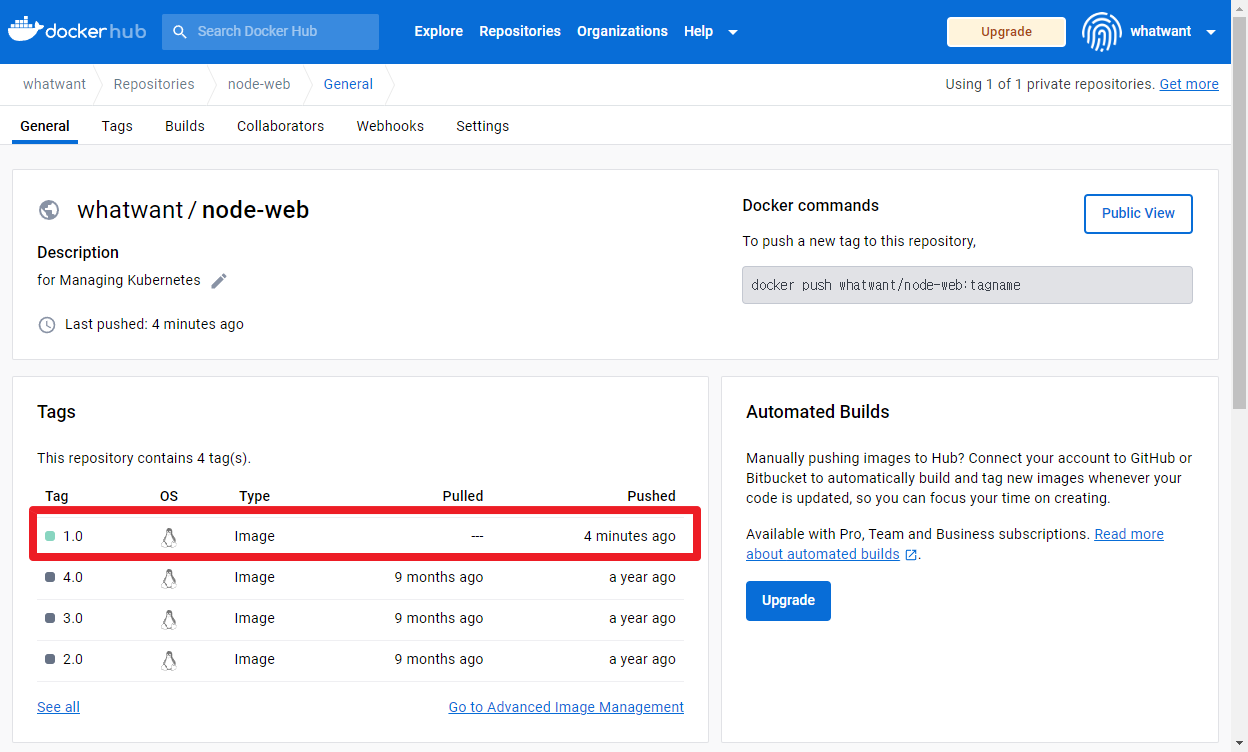The width and height of the screenshot is (1248, 752).
Task: Click 'for Managing Kubernetes' description text
Action: coord(119,280)
